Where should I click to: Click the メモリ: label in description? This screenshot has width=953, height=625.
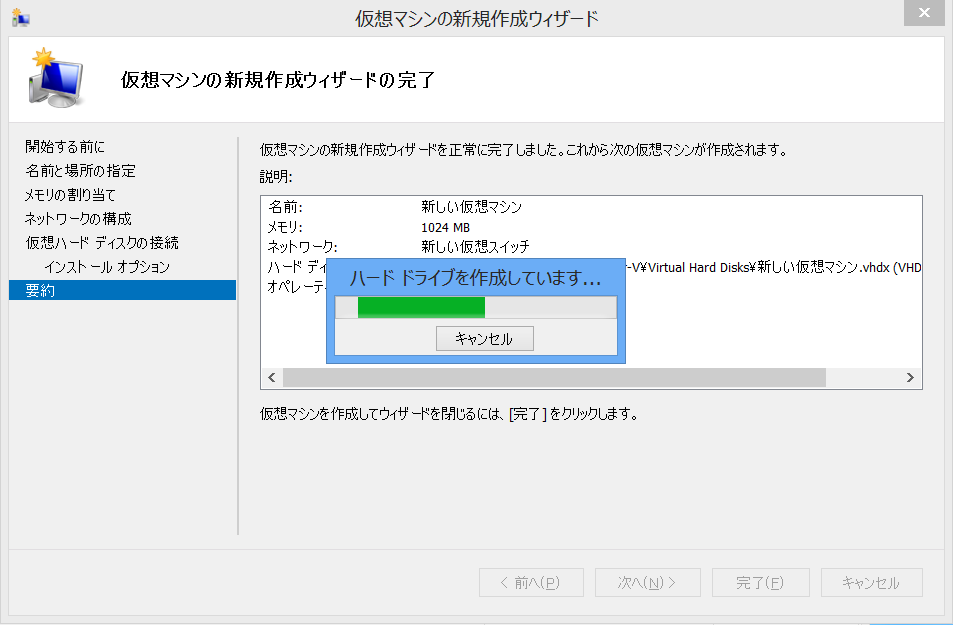click(x=285, y=227)
